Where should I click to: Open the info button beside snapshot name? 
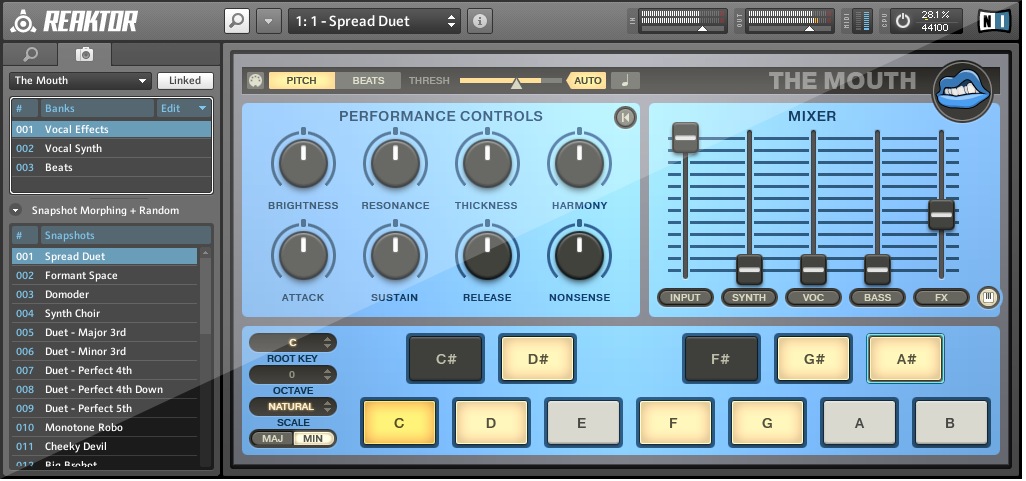click(x=480, y=21)
